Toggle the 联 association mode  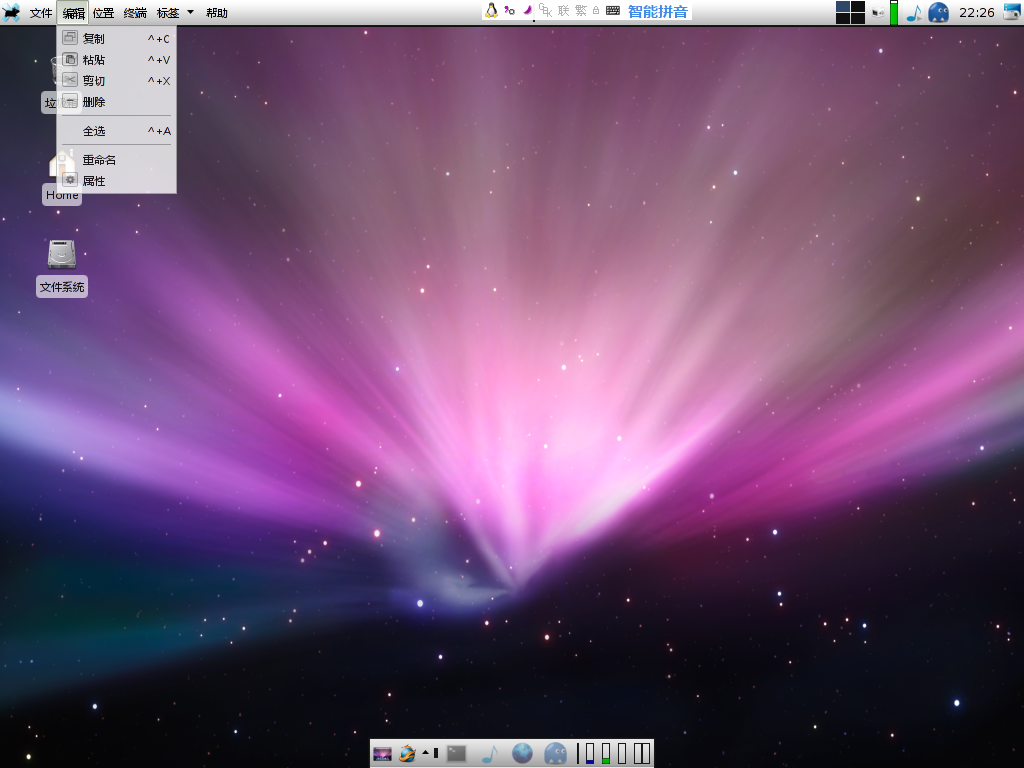tap(564, 11)
